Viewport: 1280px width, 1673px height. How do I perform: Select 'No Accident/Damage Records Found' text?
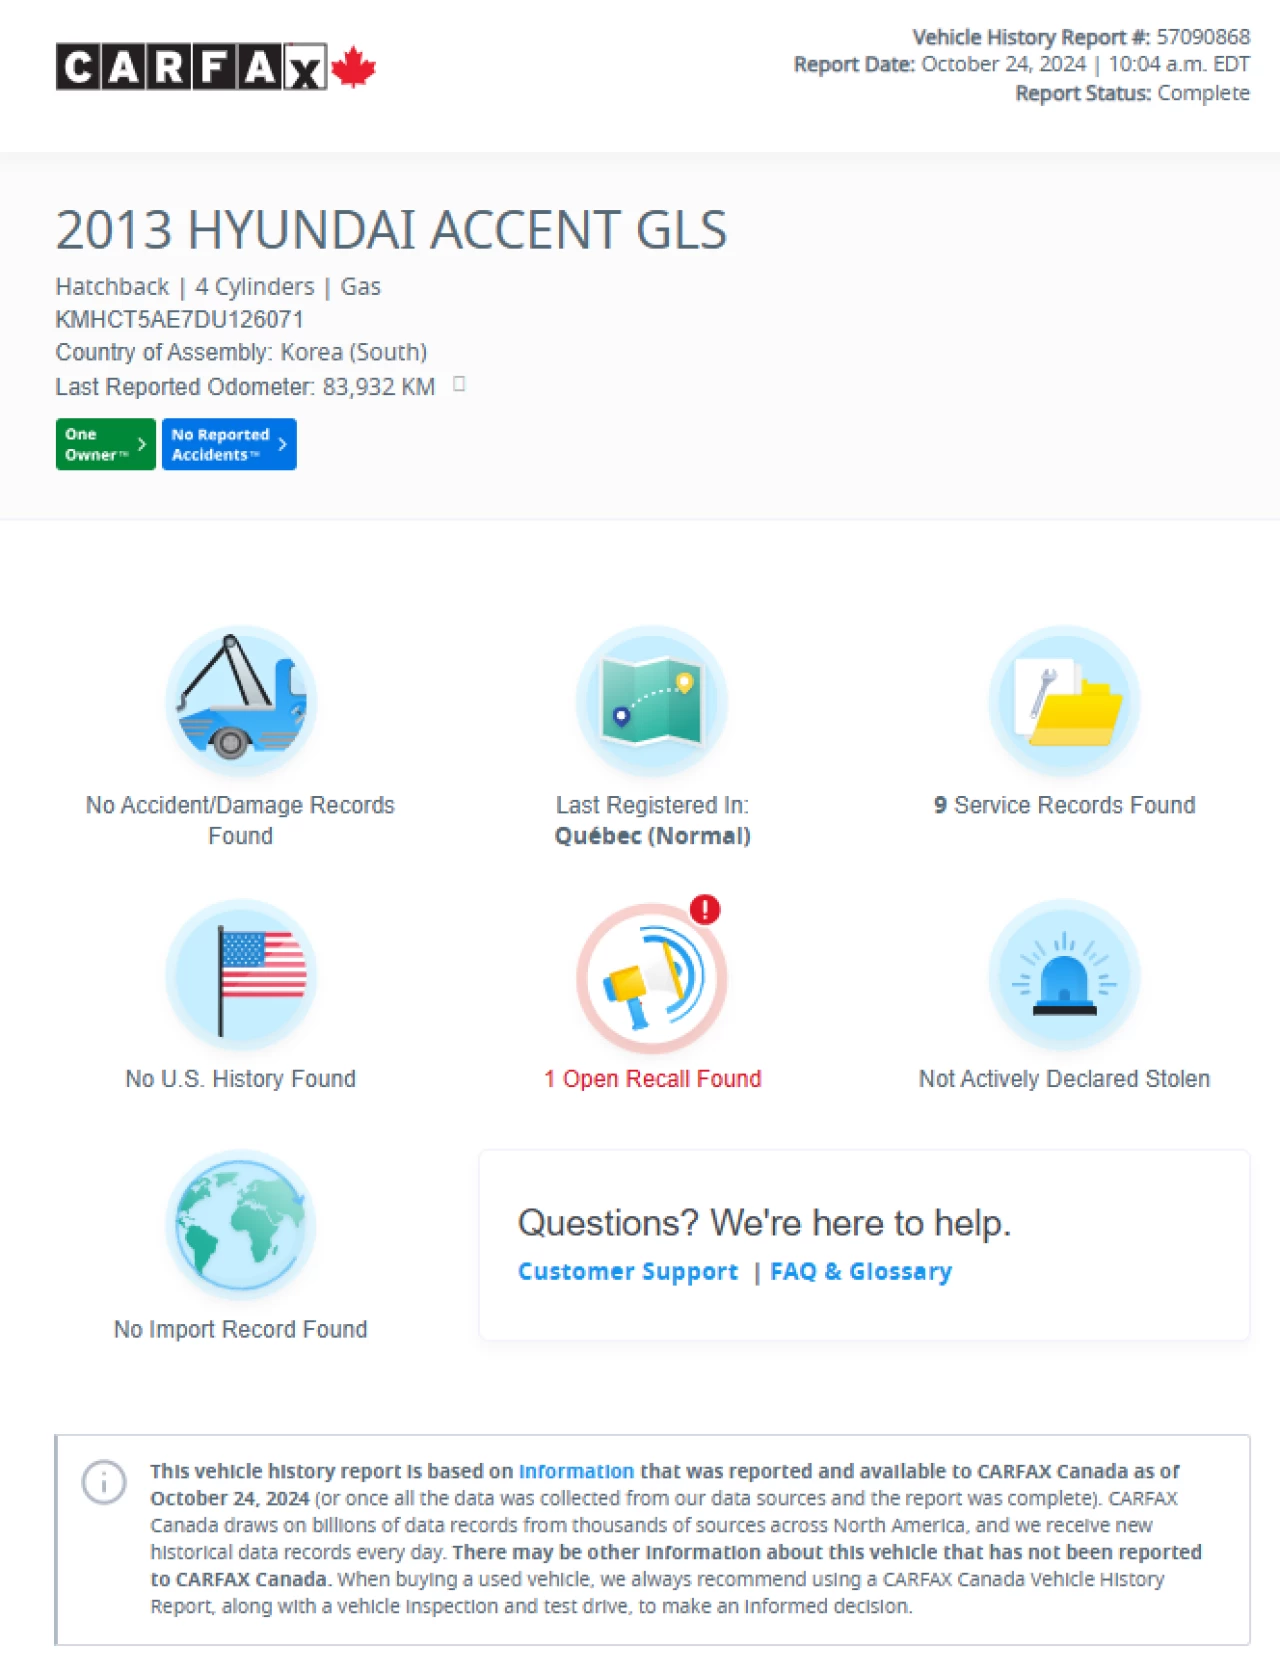(x=240, y=820)
